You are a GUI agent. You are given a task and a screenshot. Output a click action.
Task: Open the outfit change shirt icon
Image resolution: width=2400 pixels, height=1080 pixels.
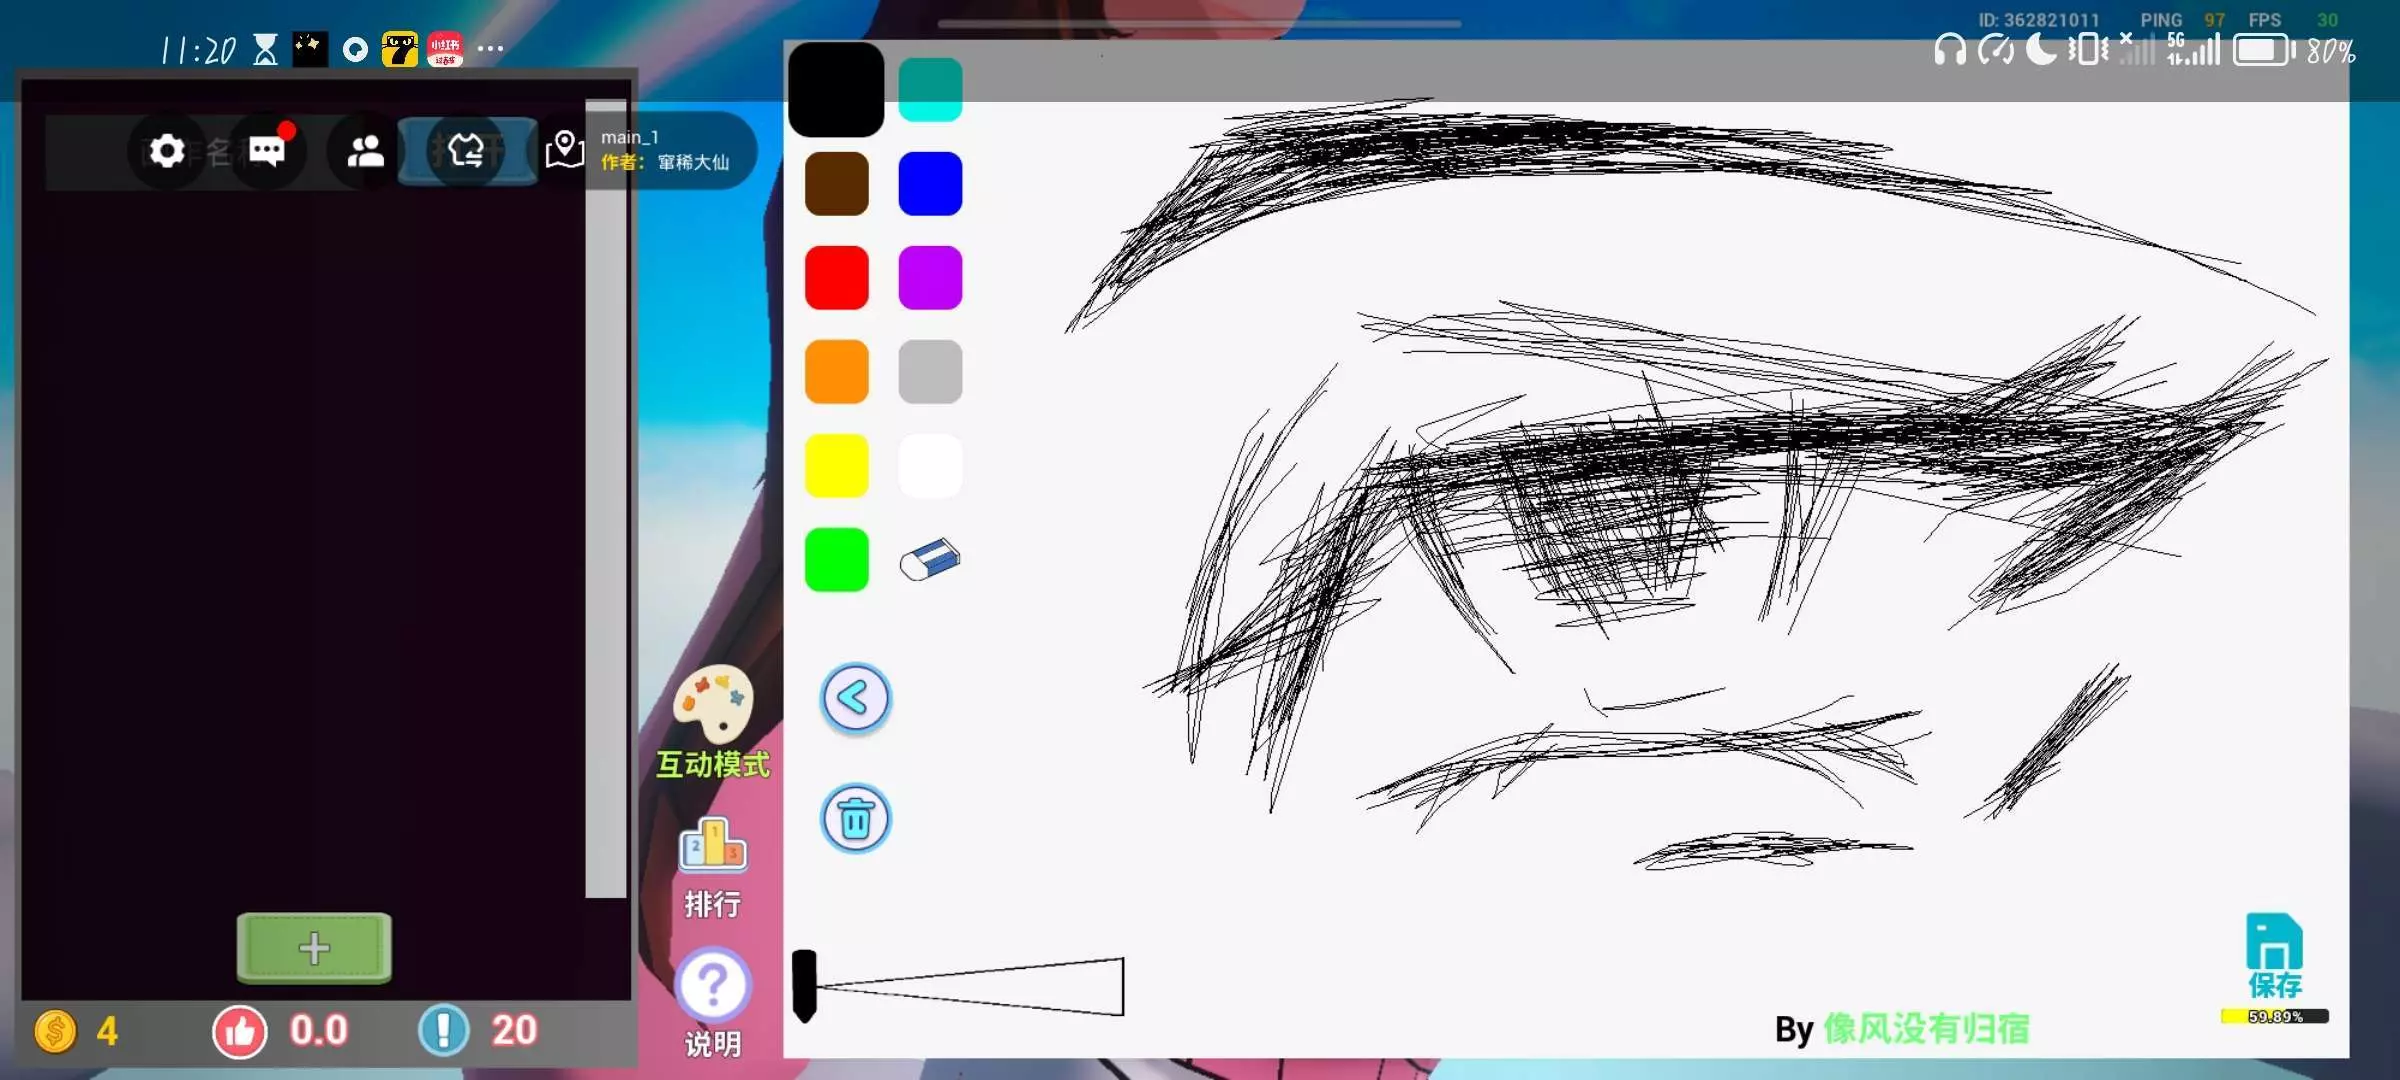tap(466, 151)
